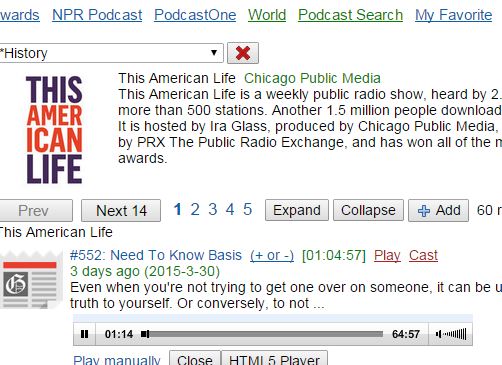Go to page 3
This screenshot has height=365, width=502.
coord(213,210)
